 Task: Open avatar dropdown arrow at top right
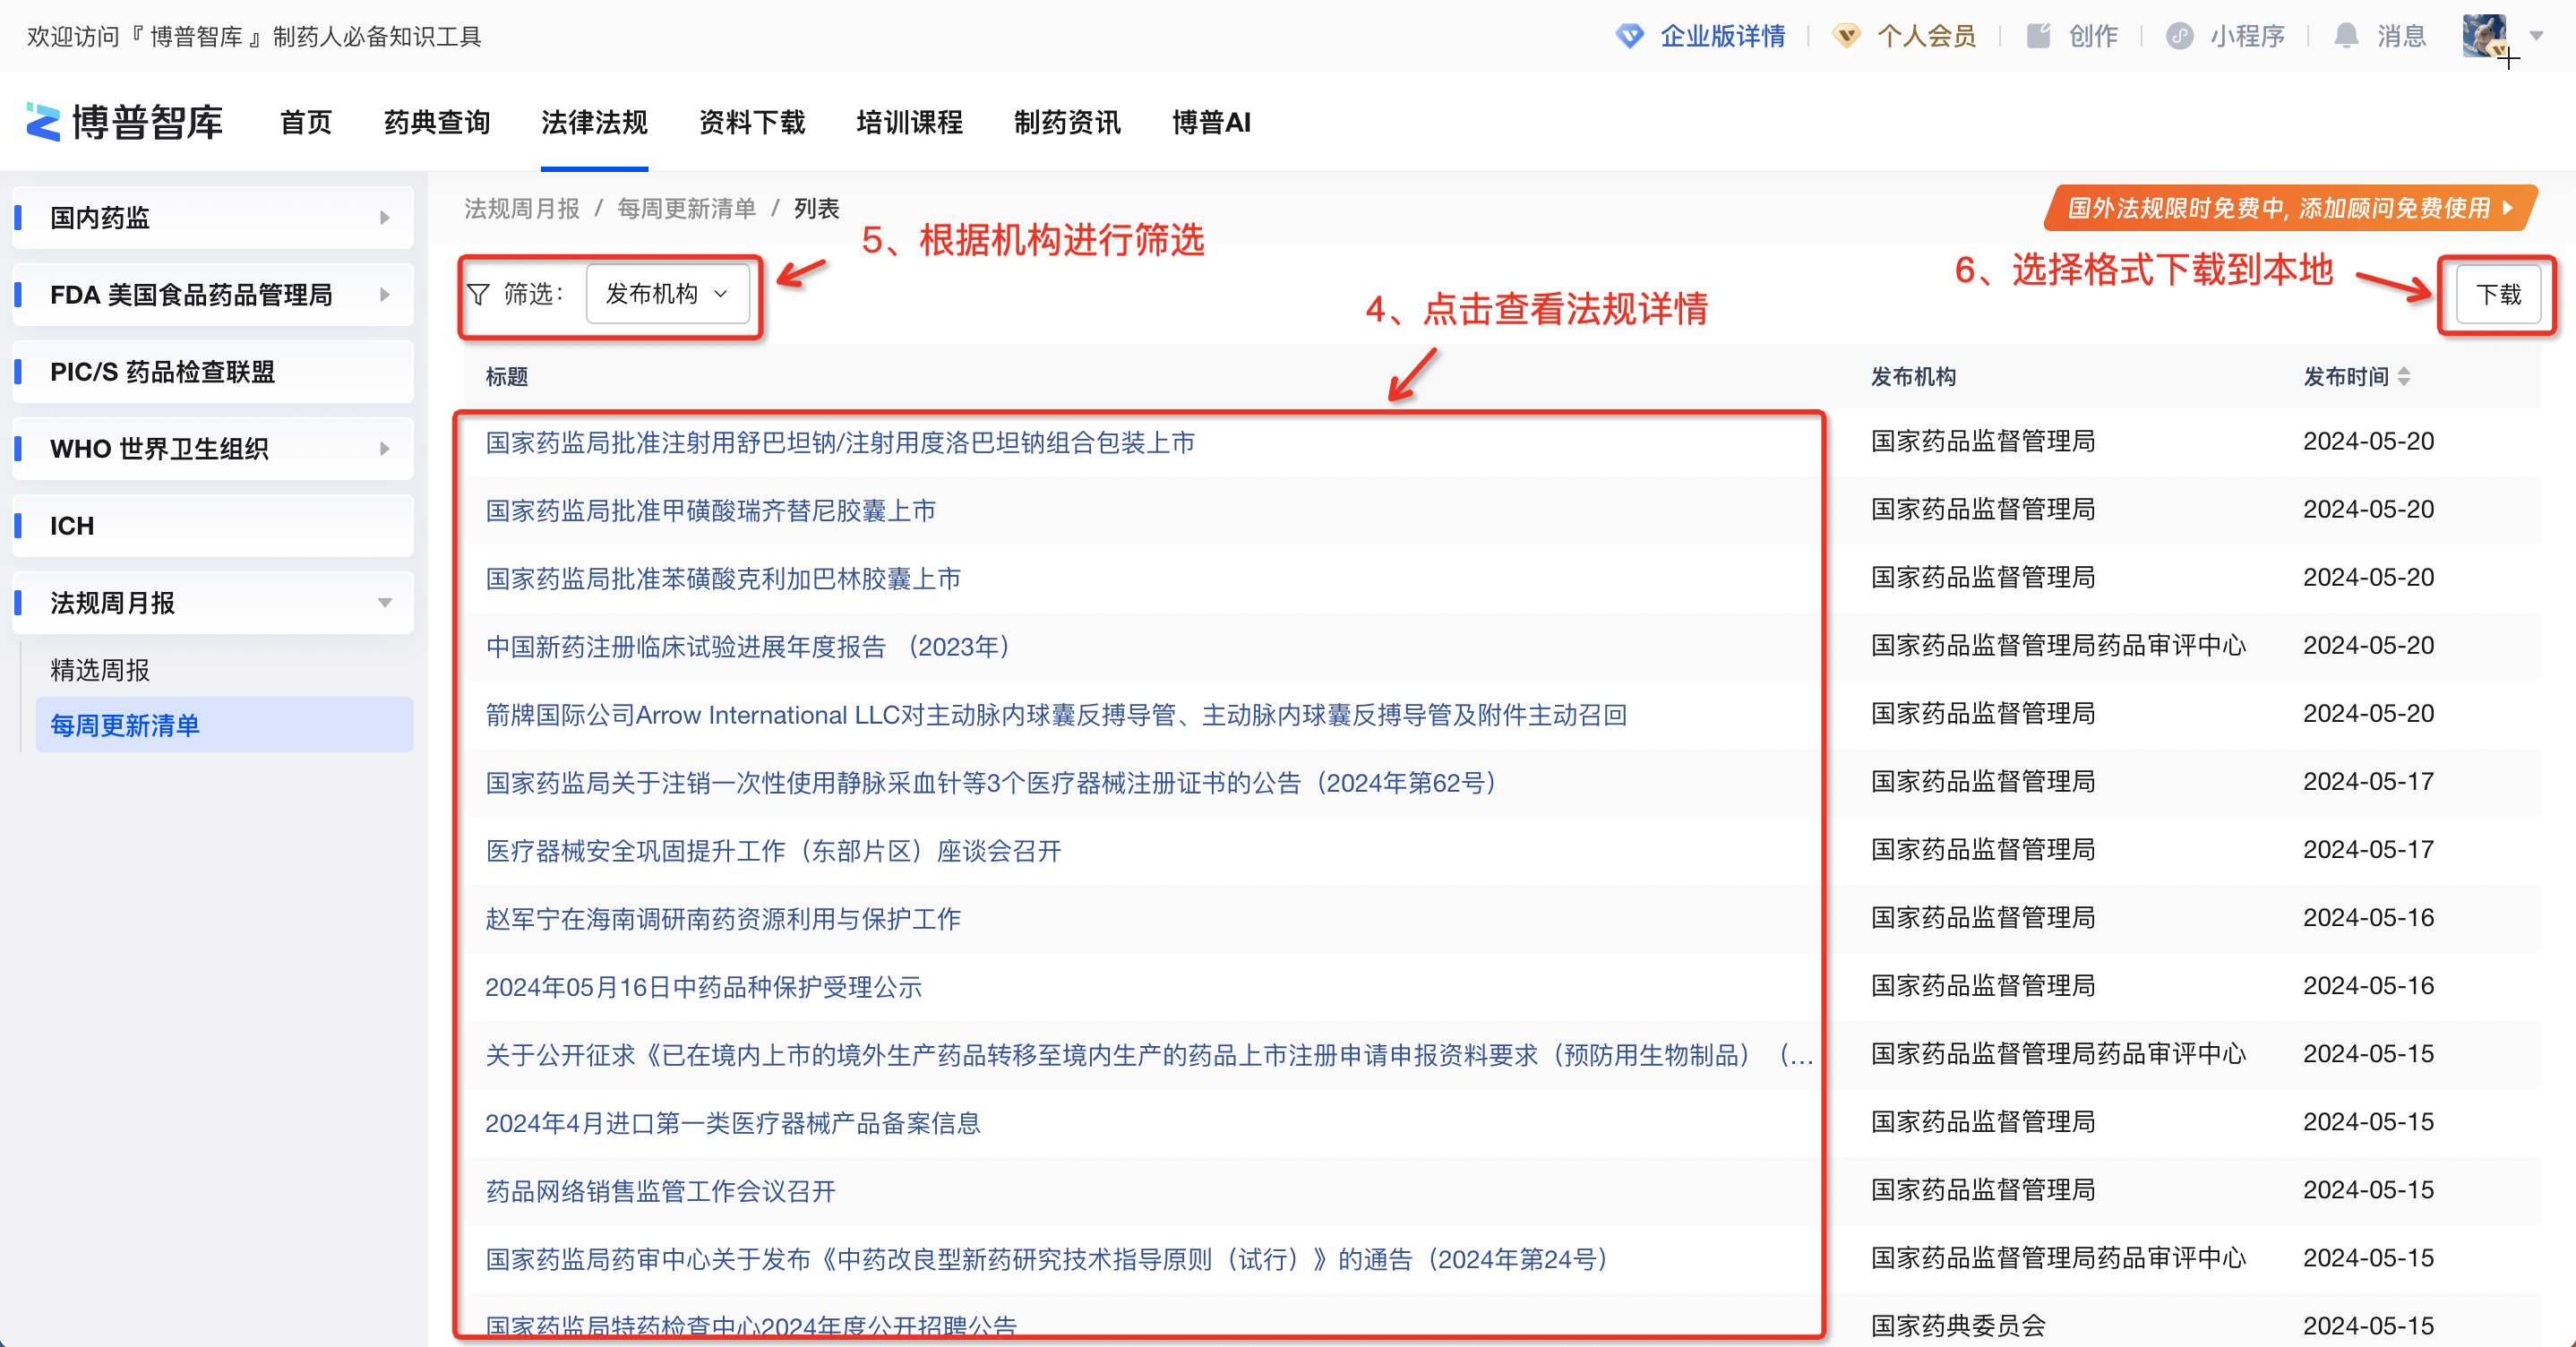point(2536,36)
